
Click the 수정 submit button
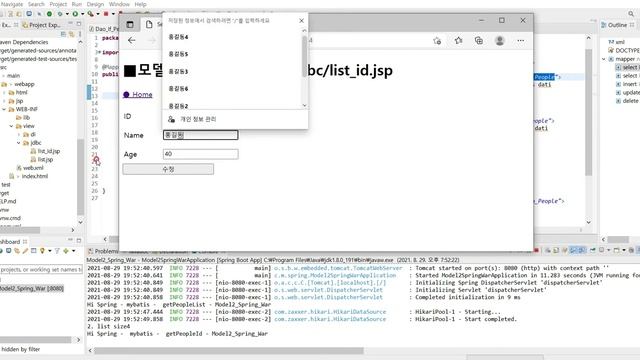click(168, 169)
